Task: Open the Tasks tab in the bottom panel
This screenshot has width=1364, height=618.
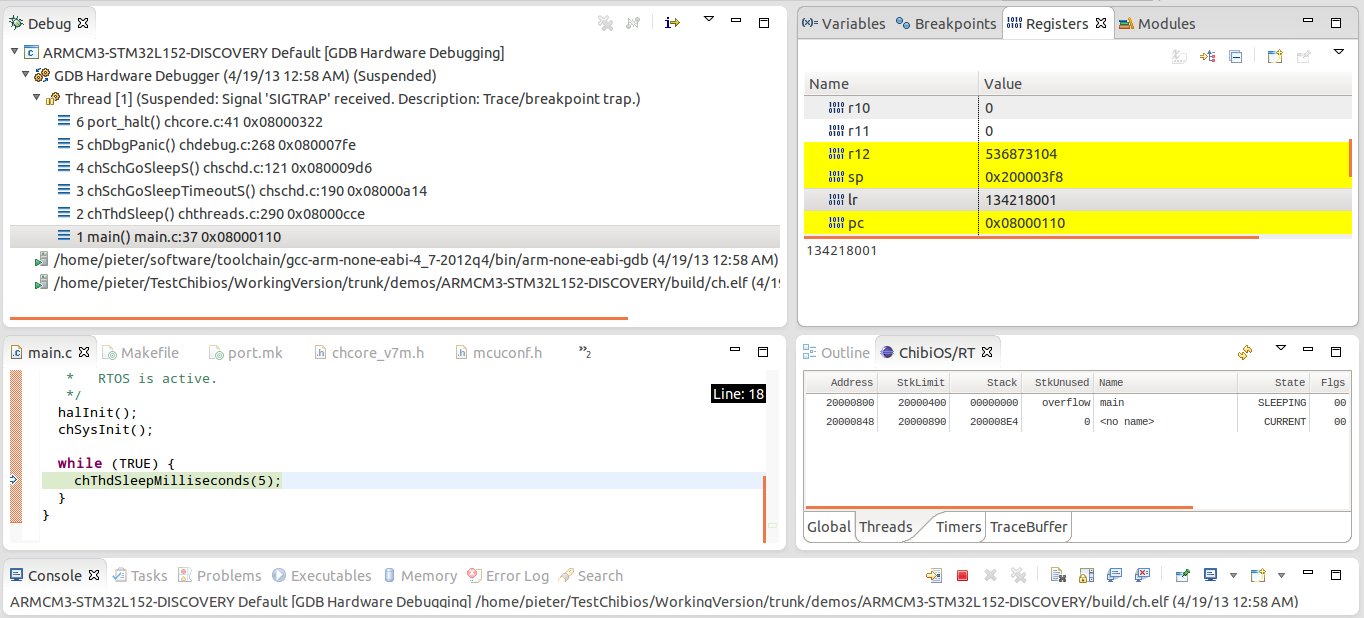Action: coord(139,575)
